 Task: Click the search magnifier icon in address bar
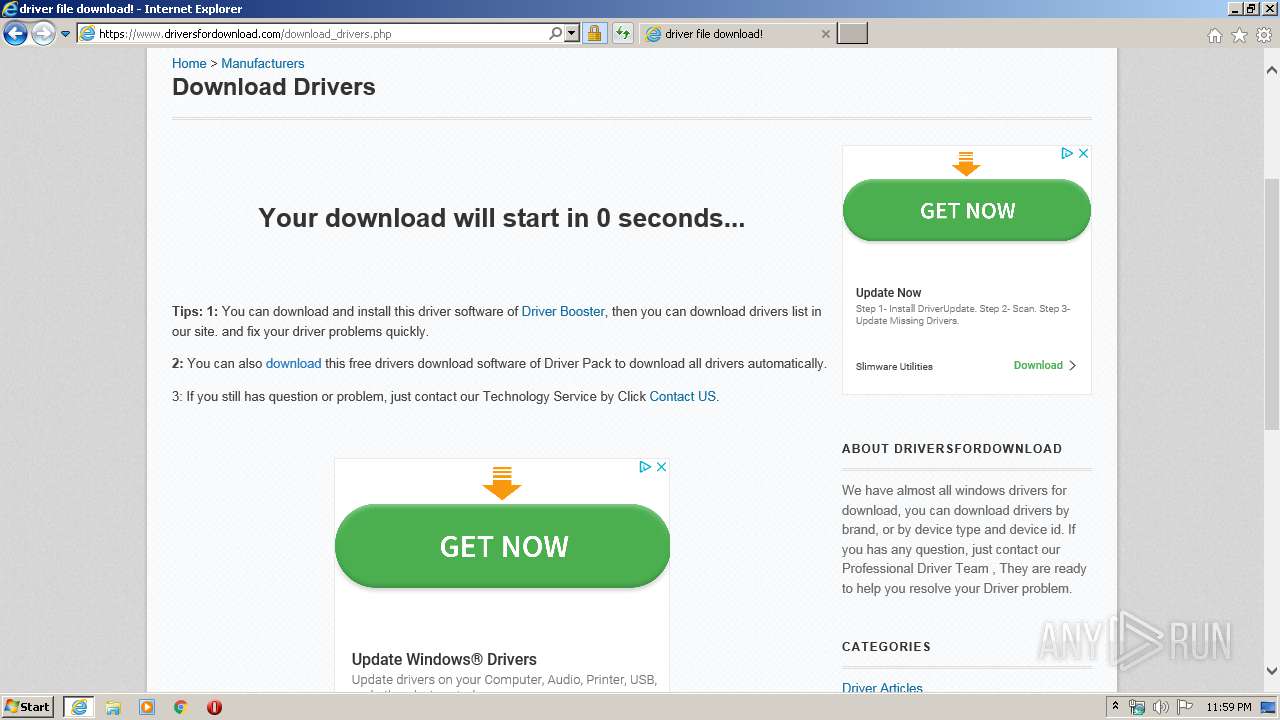pos(556,34)
